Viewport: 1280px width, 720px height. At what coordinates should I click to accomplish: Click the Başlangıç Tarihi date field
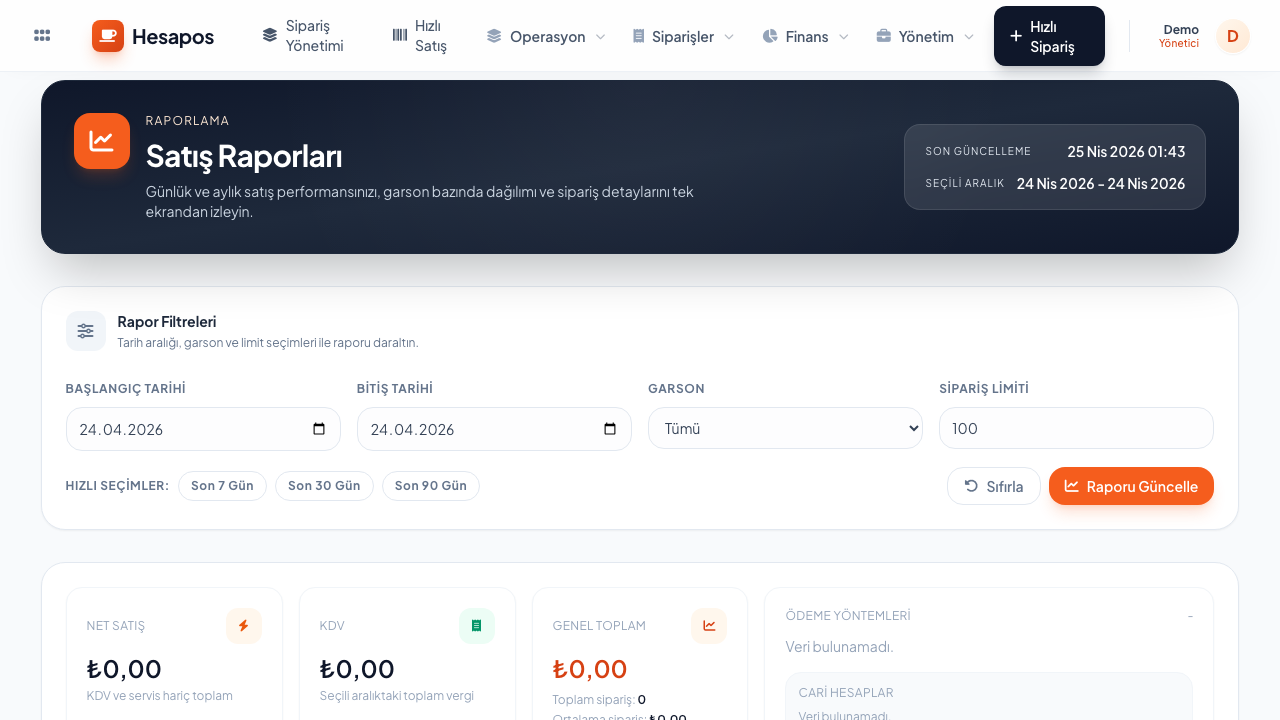coord(203,429)
